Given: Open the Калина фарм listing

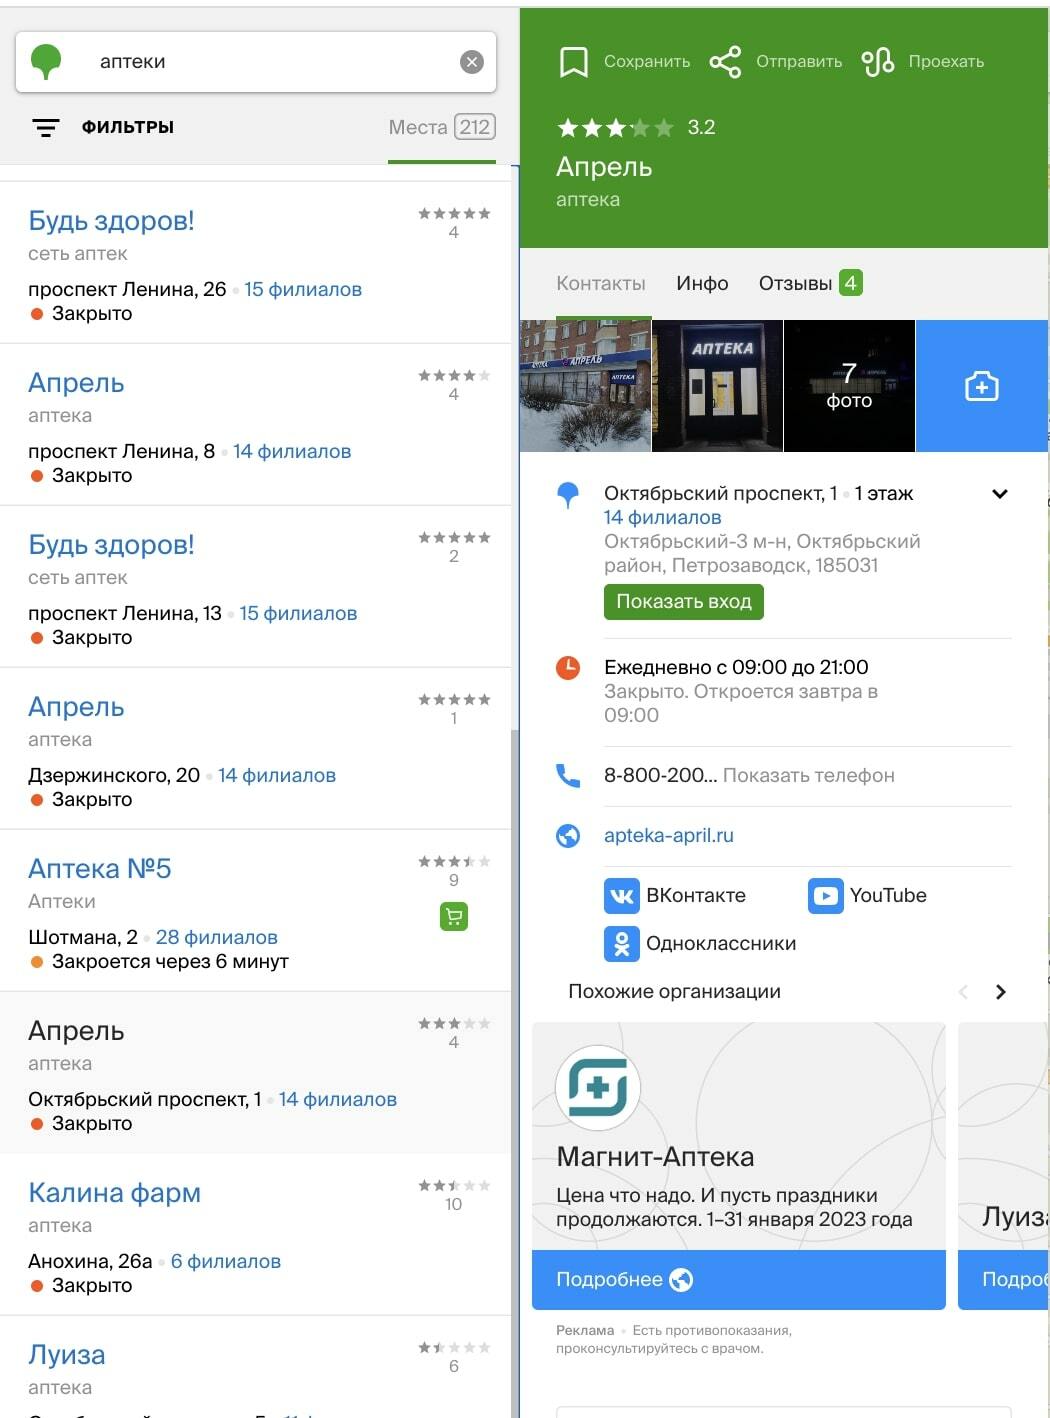Looking at the screenshot, I should (114, 1193).
